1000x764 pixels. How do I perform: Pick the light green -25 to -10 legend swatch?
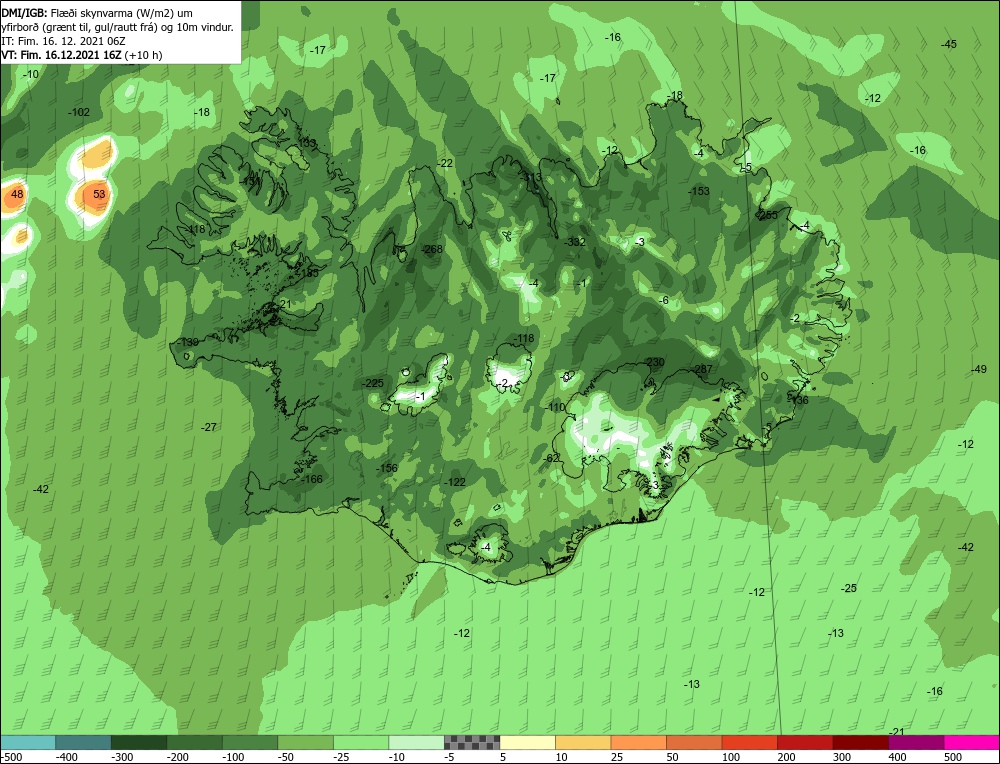361,742
